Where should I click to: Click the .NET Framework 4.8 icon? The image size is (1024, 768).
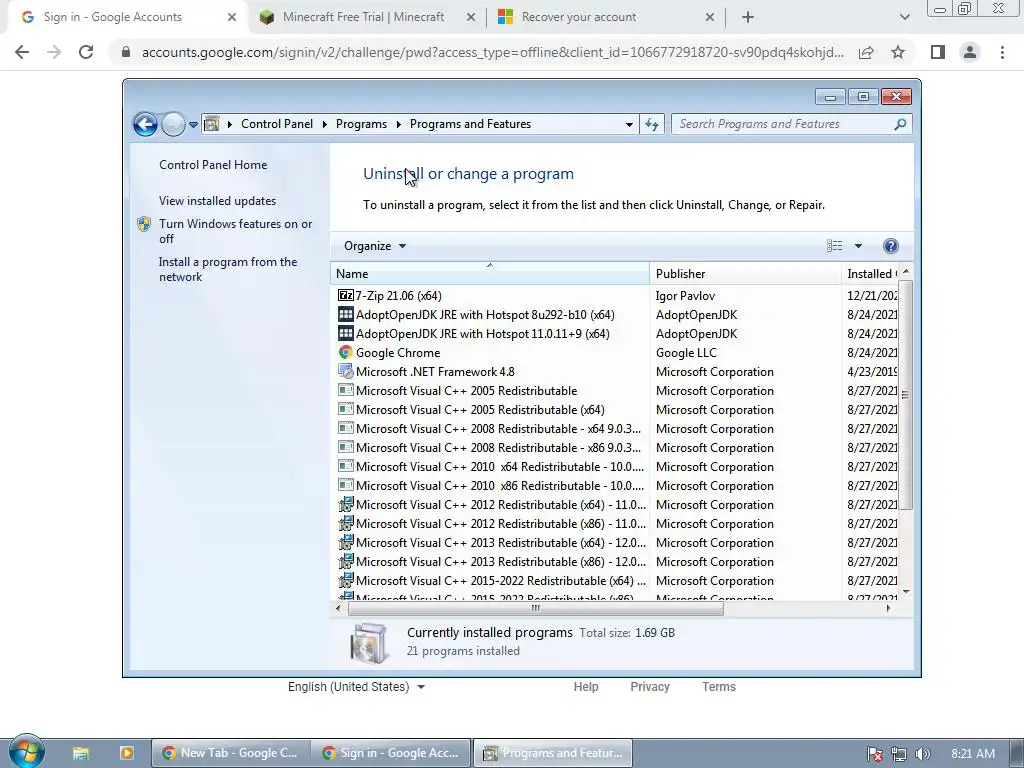click(345, 371)
